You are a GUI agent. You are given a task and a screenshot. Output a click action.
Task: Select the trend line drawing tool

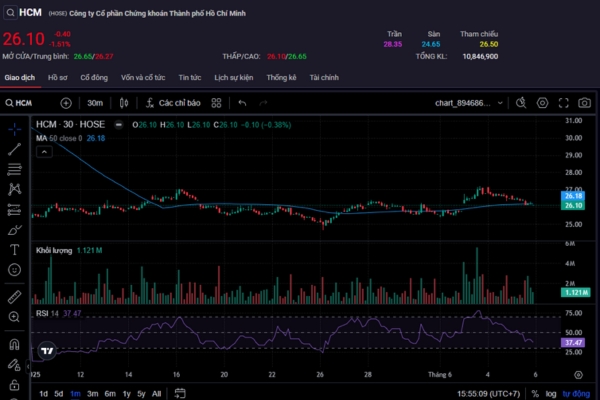(15, 149)
